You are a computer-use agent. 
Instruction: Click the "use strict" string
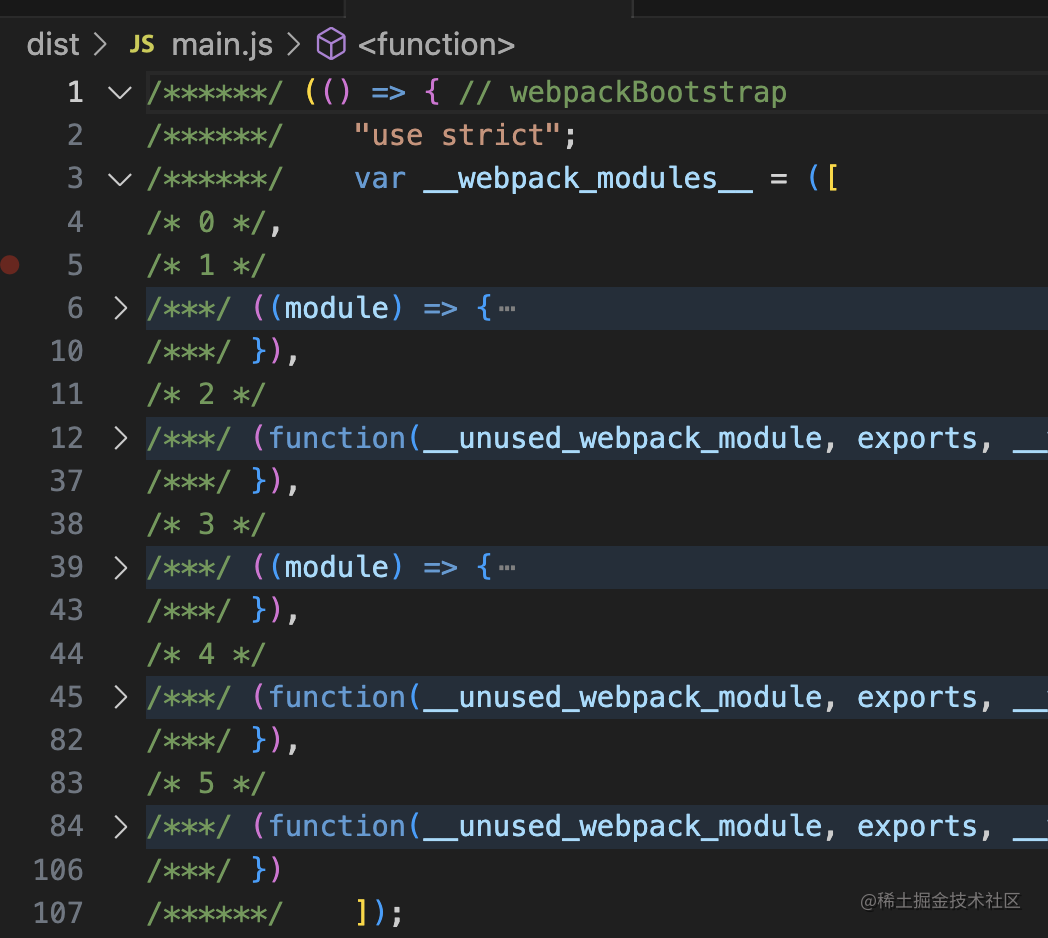(456, 136)
